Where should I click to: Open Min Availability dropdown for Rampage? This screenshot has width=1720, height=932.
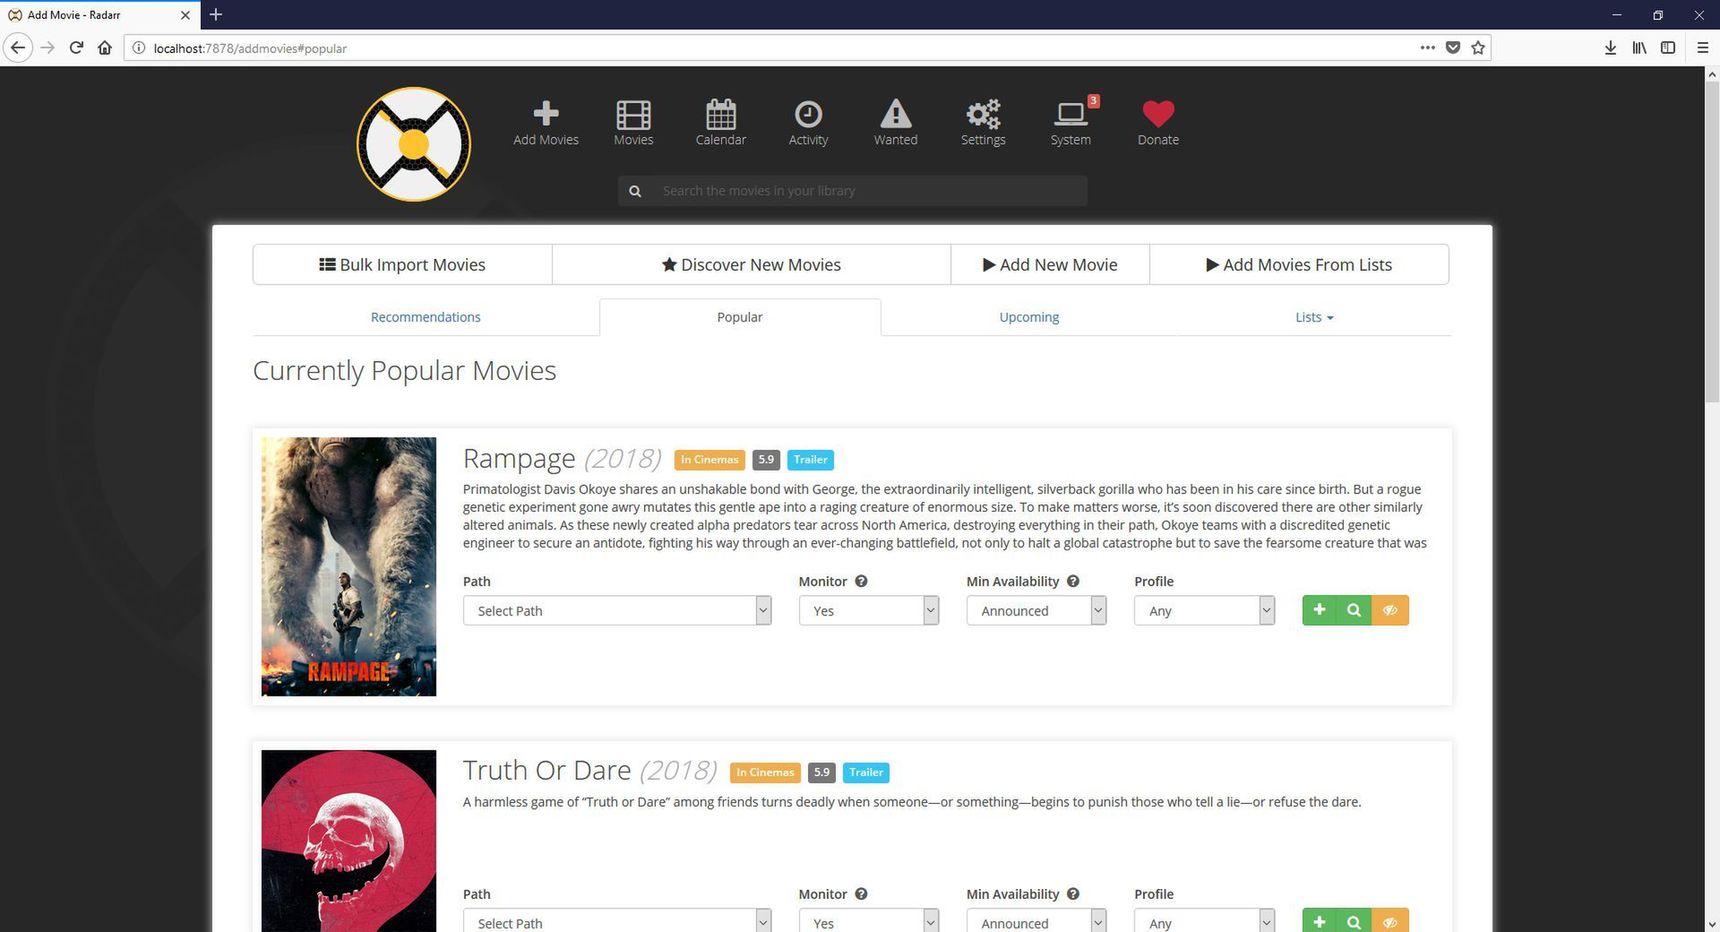click(x=1036, y=610)
